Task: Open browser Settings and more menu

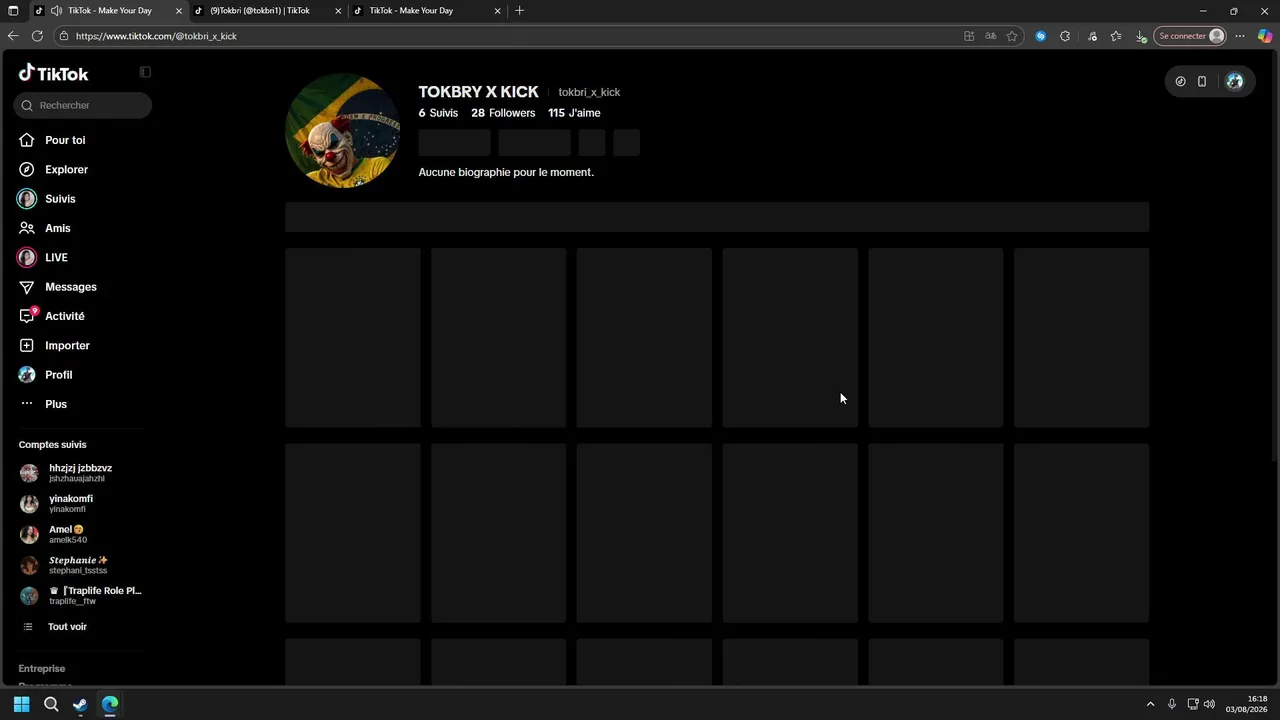Action: (x=1240, y=36)
